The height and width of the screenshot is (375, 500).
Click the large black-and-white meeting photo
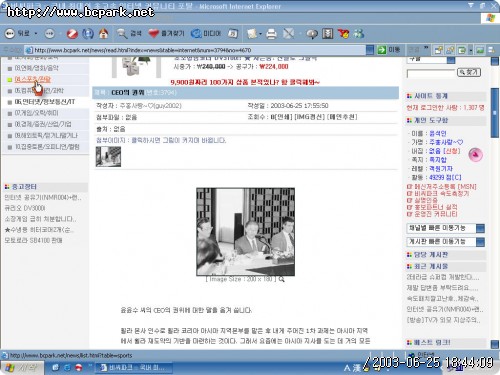(245, 232)
